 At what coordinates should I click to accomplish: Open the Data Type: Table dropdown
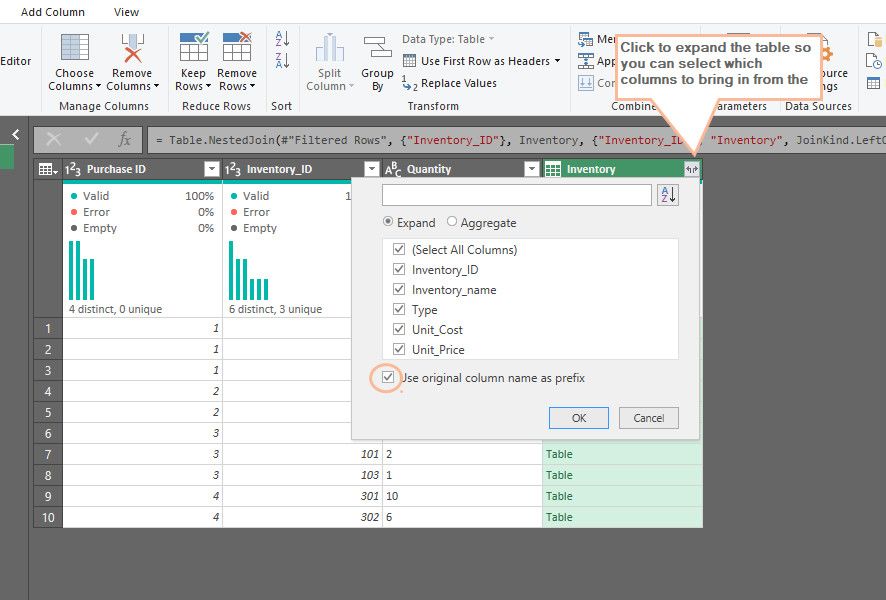[448, 39]
